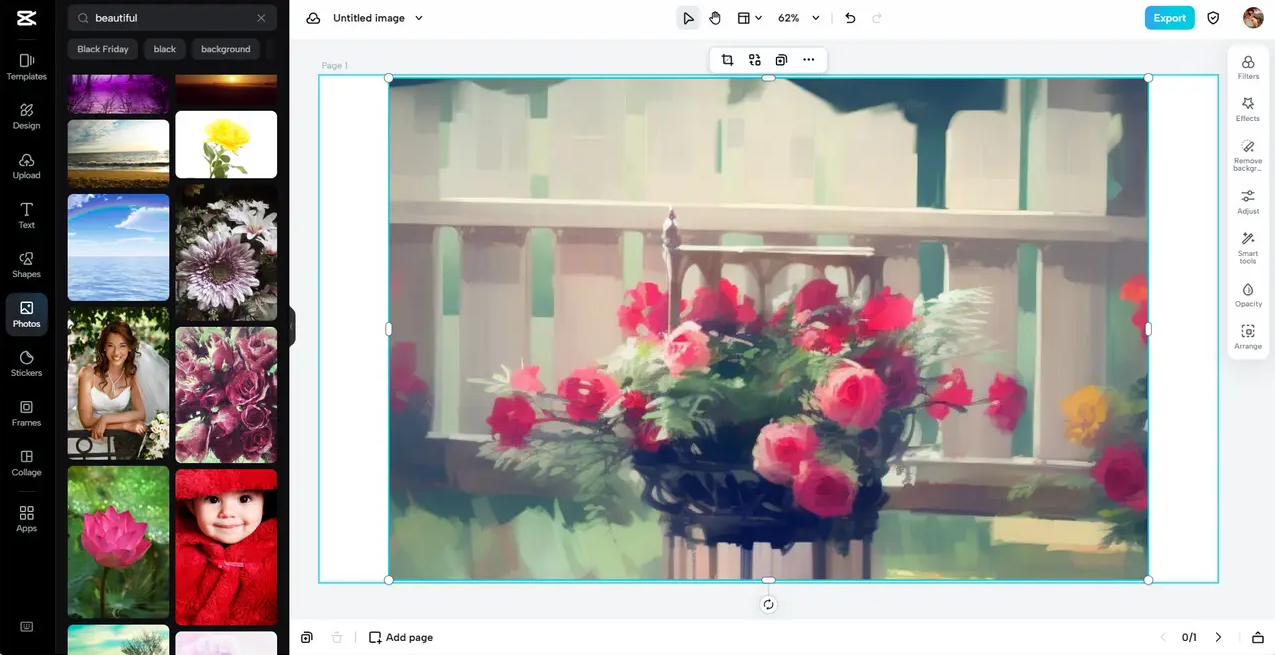The height and width of the screenshot is (655, 1275).
Task: Click the search field containing 'beautiful'
Action: 172,18
